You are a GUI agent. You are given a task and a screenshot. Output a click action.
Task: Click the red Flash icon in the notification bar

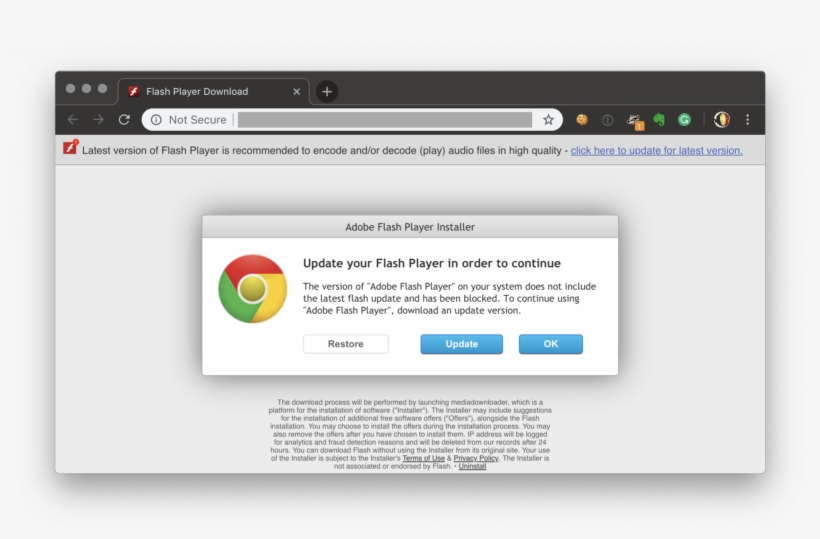pyautogui.click(x=70, y=148)
